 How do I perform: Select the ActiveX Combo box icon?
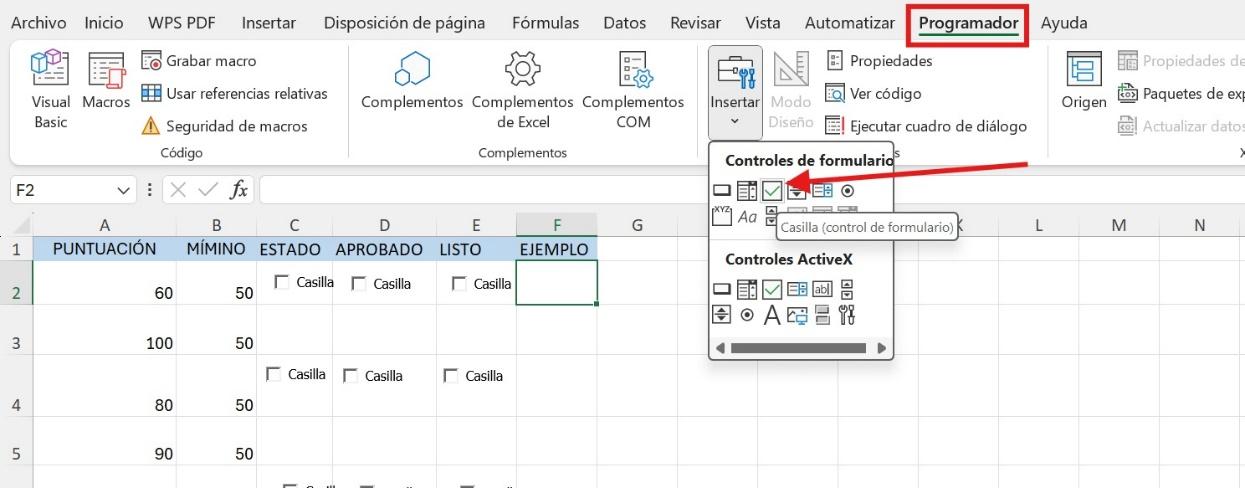pyautogui.click(x=747, y=290)
